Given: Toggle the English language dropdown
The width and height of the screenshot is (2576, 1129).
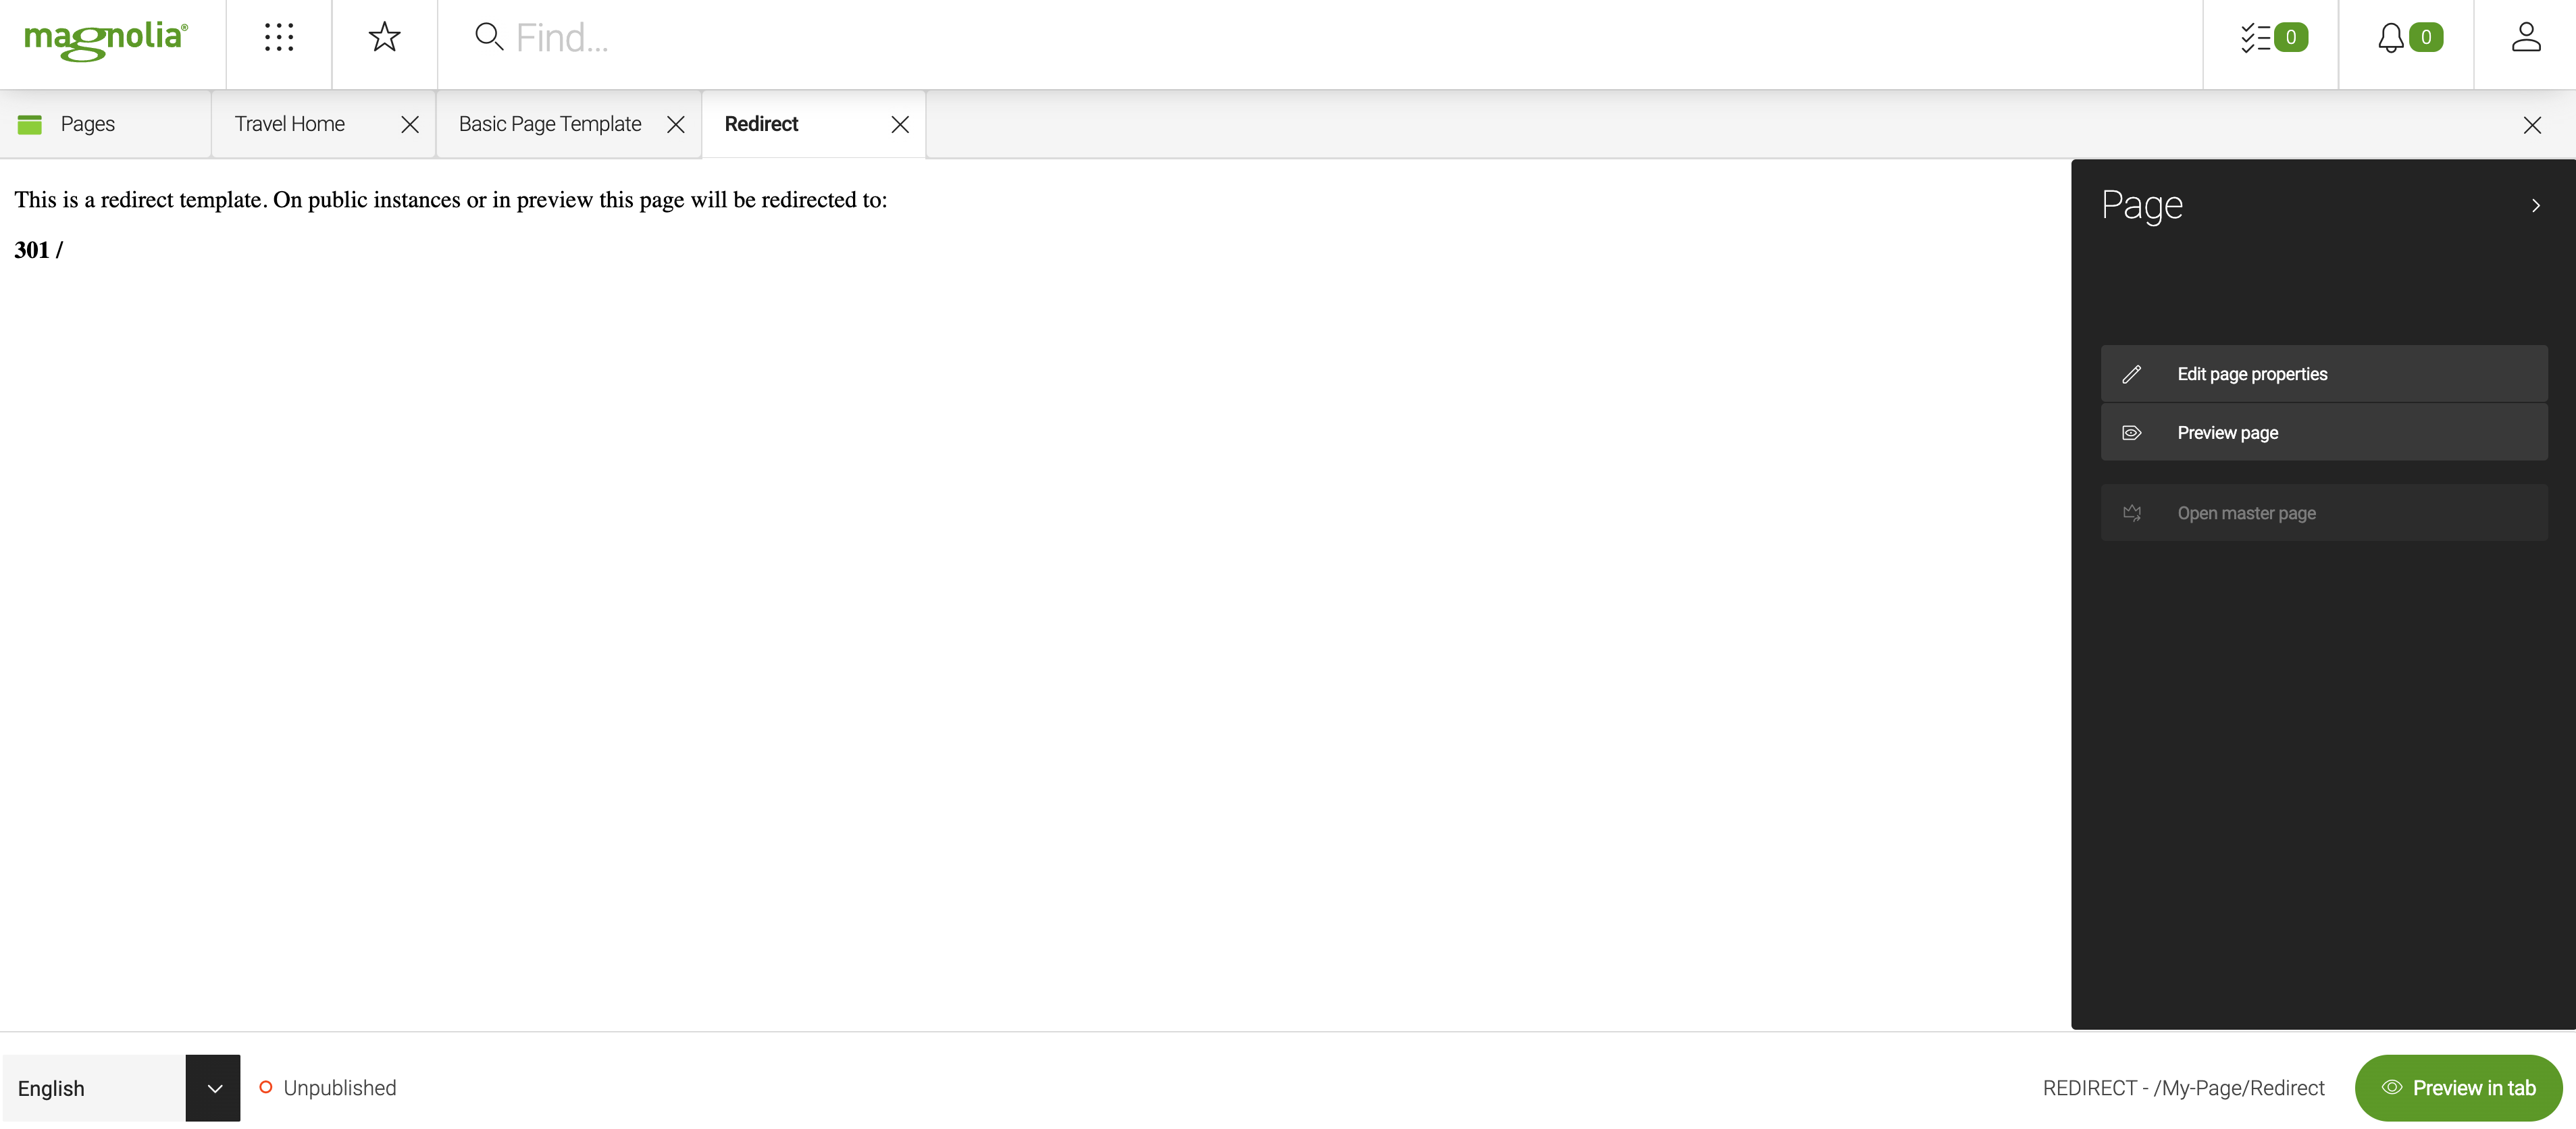Looking at the screenshot, I should coord(212,1088).
